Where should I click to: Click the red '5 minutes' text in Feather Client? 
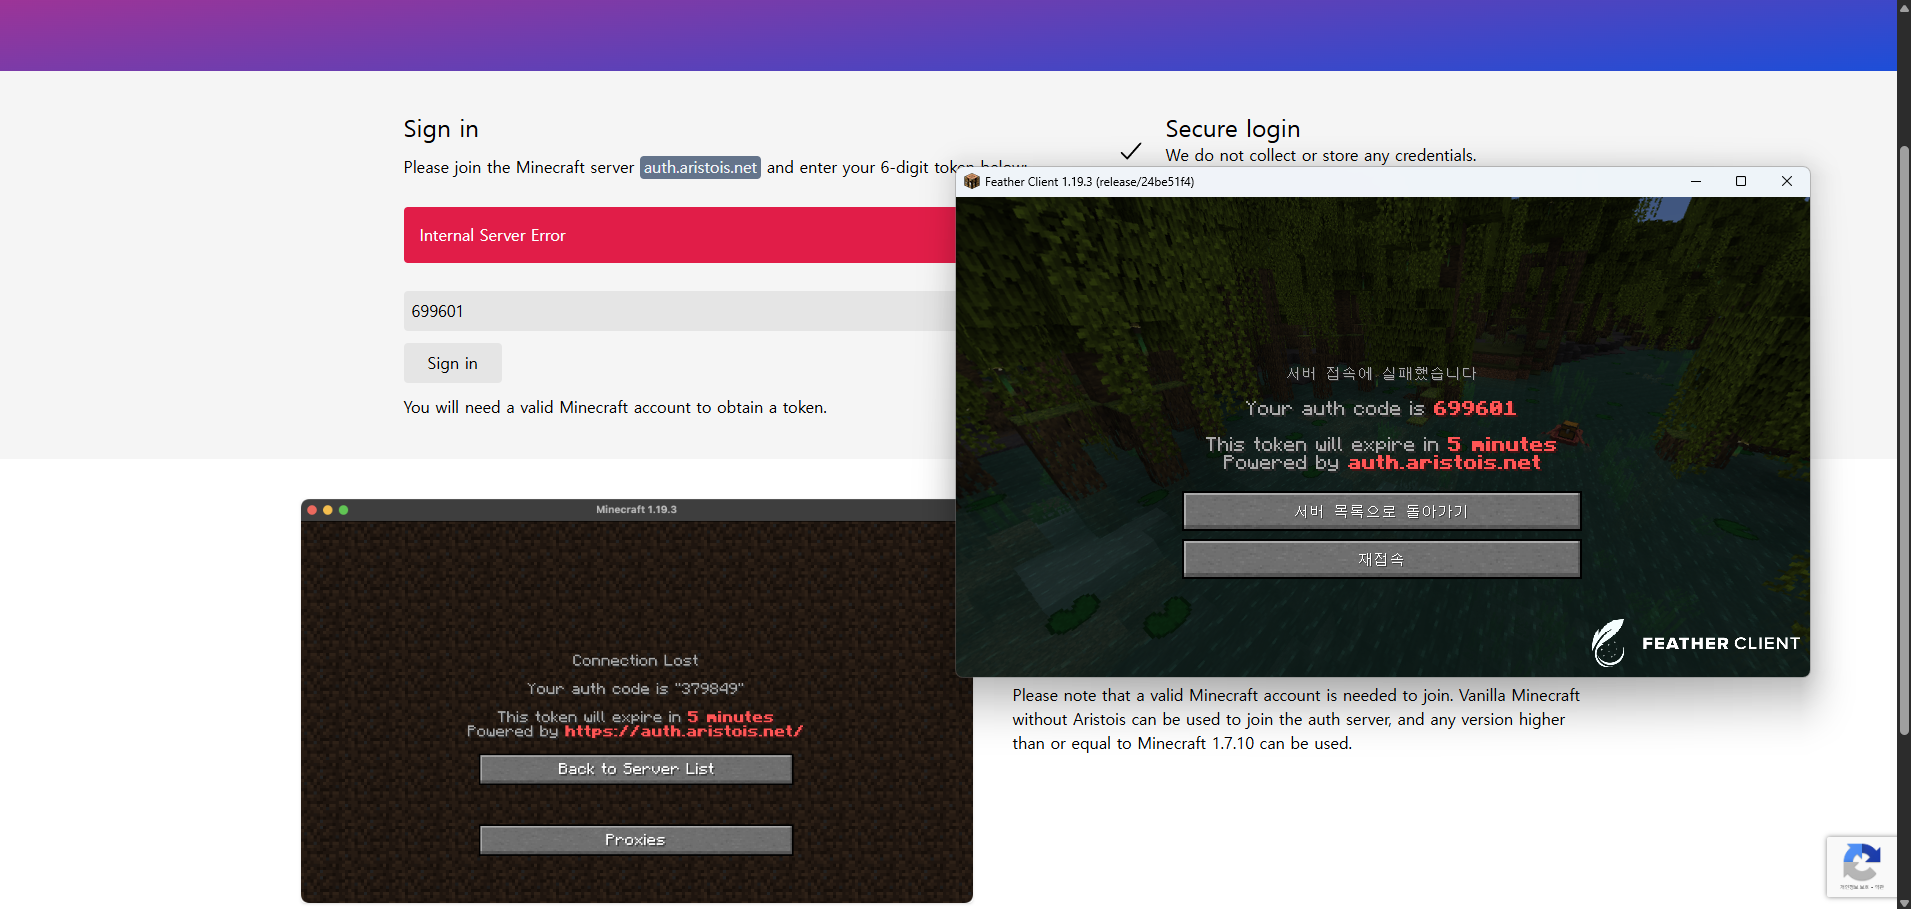[x=1502, y=444]
